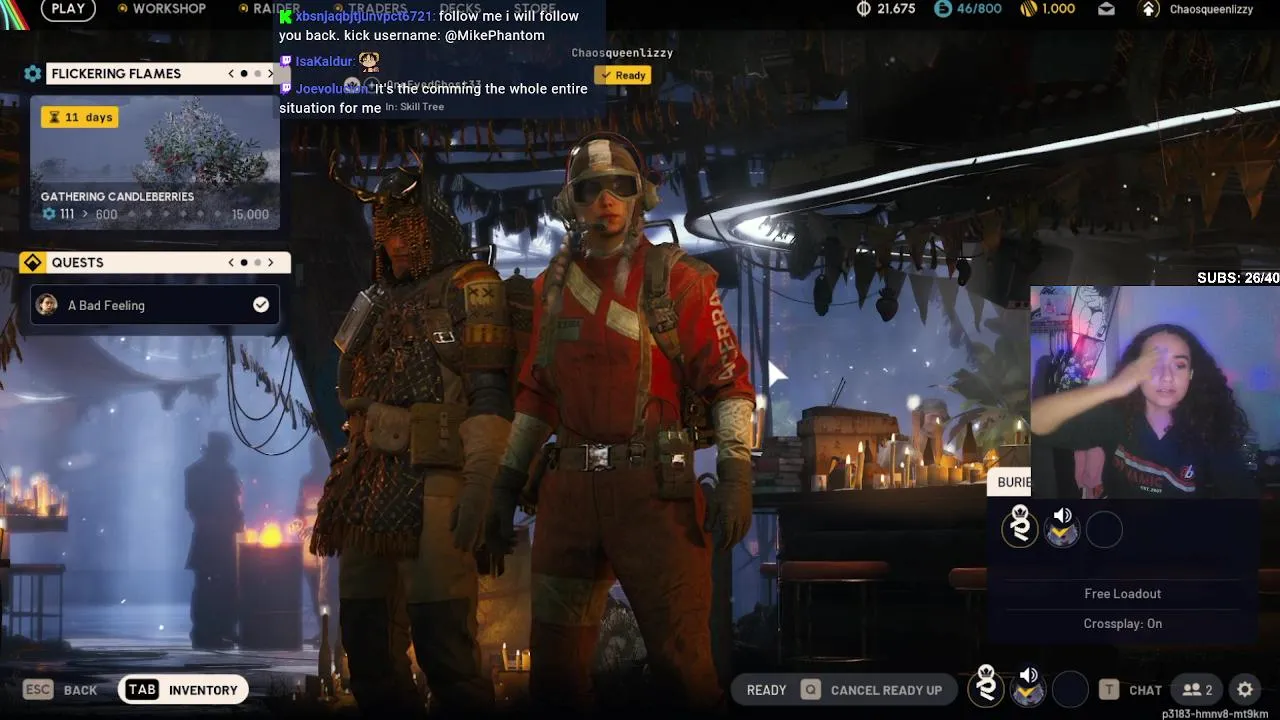Open the settings gear icon
Viewport: 1280px width, 720px height.
tap(1245, 690)
